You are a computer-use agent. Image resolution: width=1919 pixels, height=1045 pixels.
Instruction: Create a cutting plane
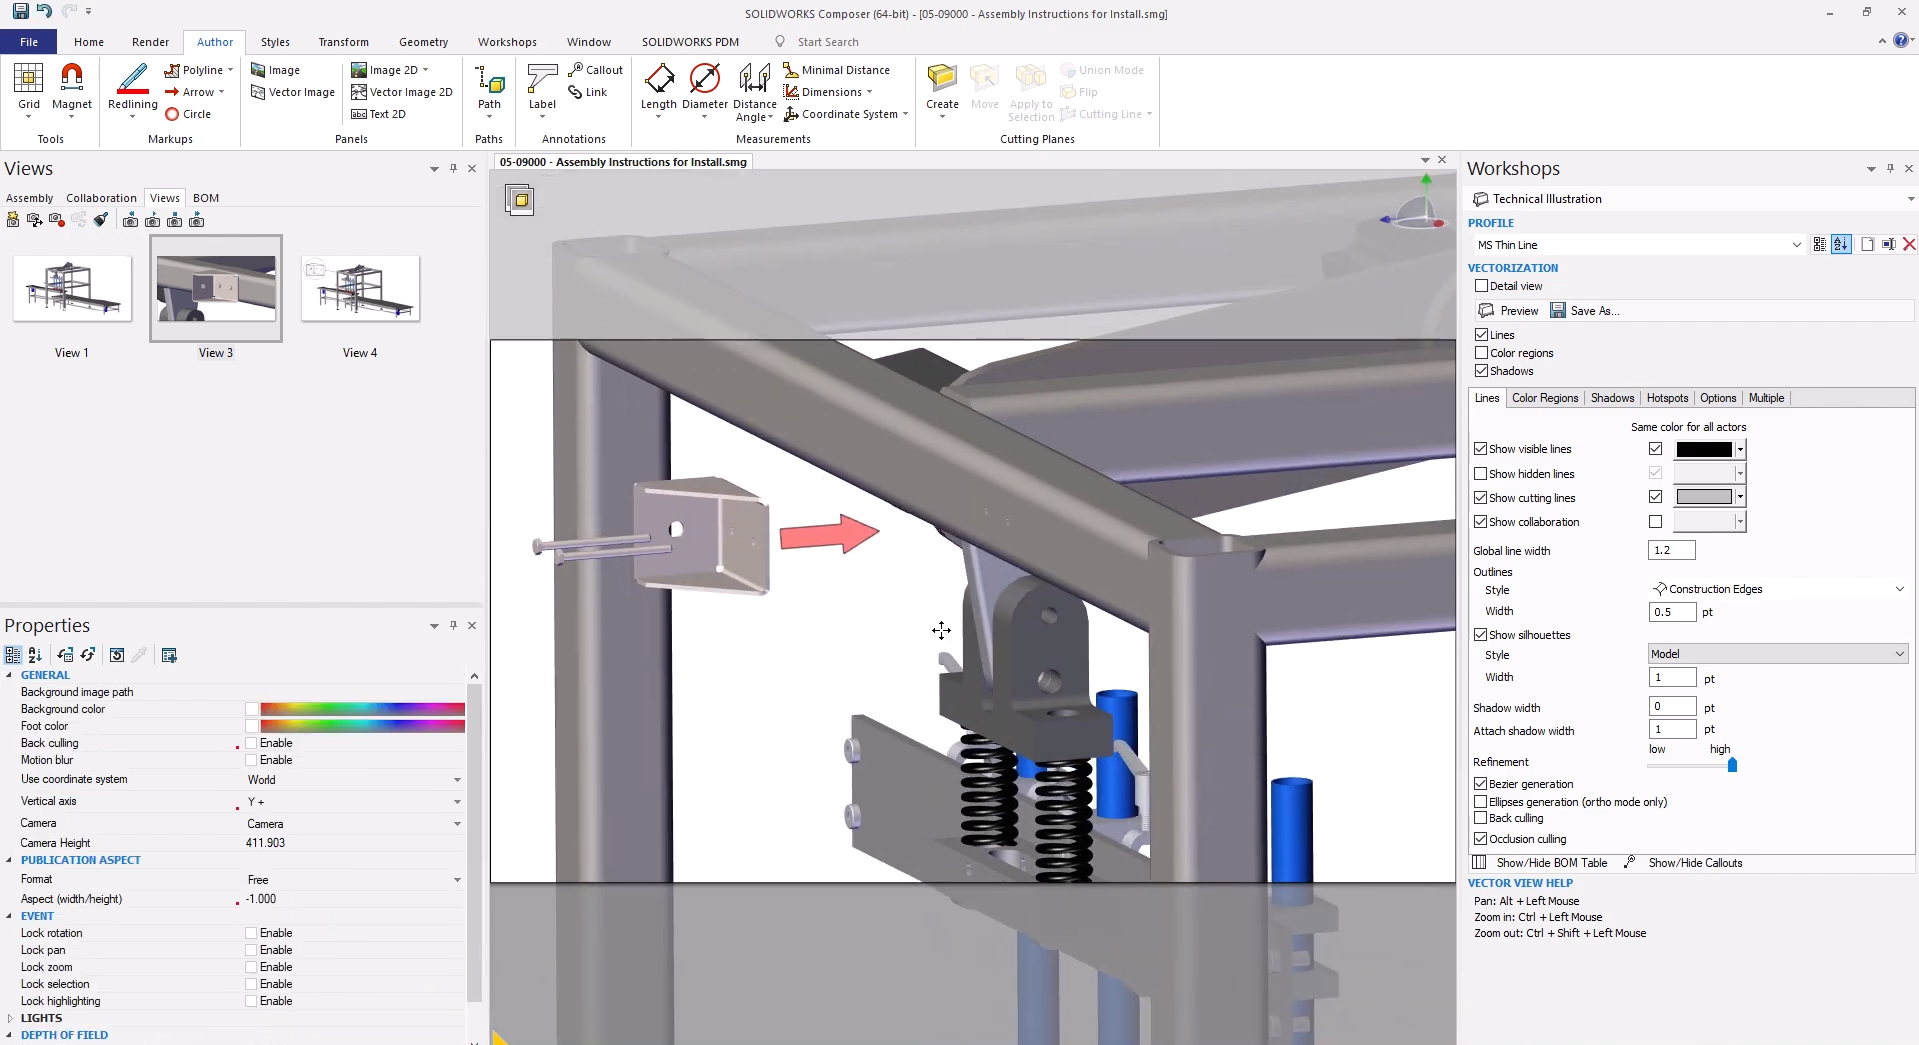(942, 86)
